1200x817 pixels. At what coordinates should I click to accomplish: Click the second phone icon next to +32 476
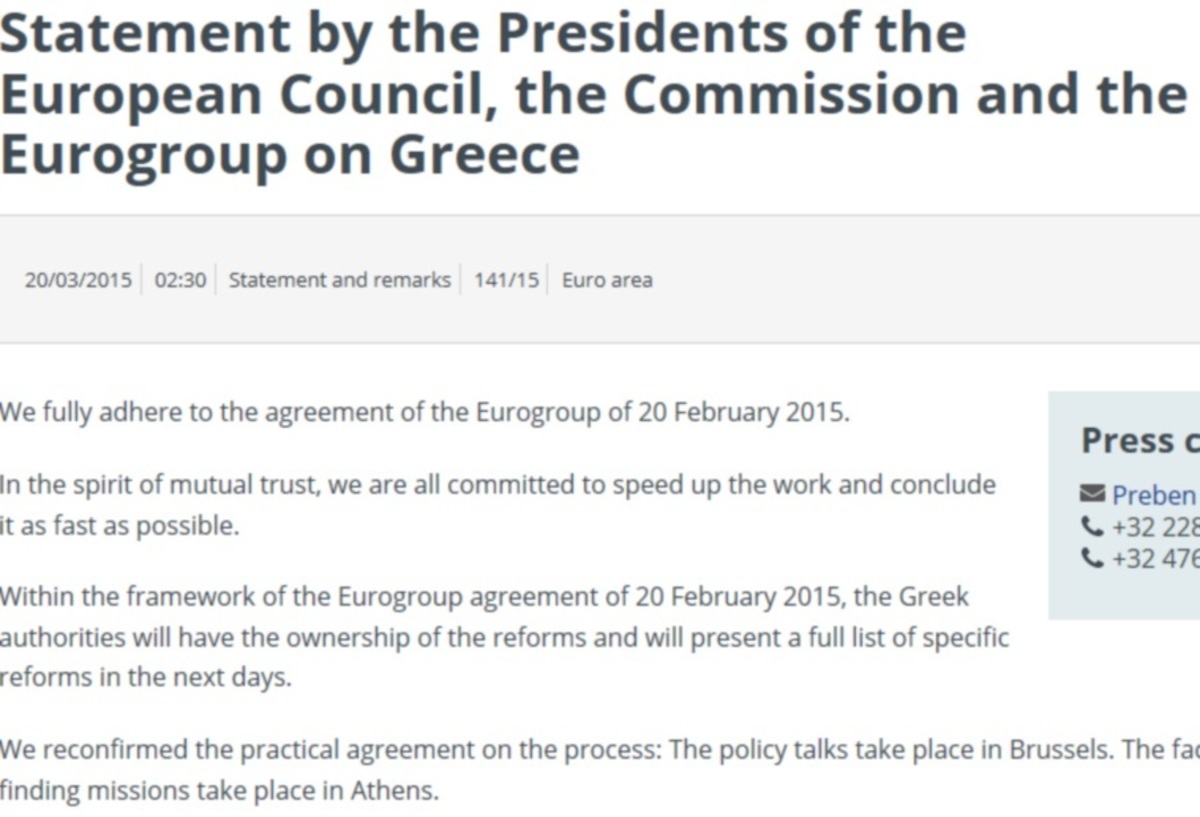[x=1092, y=558]
